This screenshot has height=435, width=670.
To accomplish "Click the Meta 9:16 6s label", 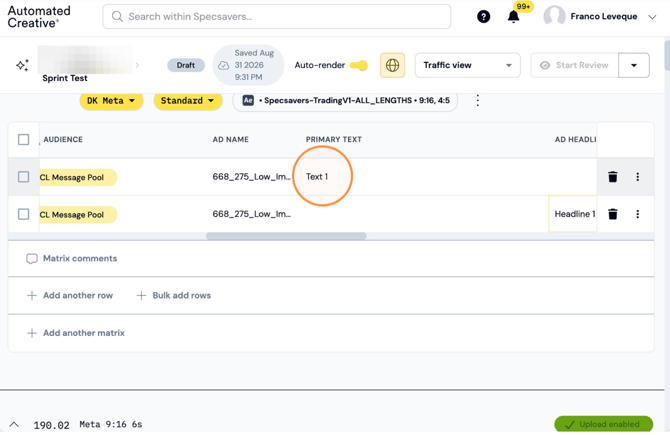I will pyautogui.click(x=111, y=424).
